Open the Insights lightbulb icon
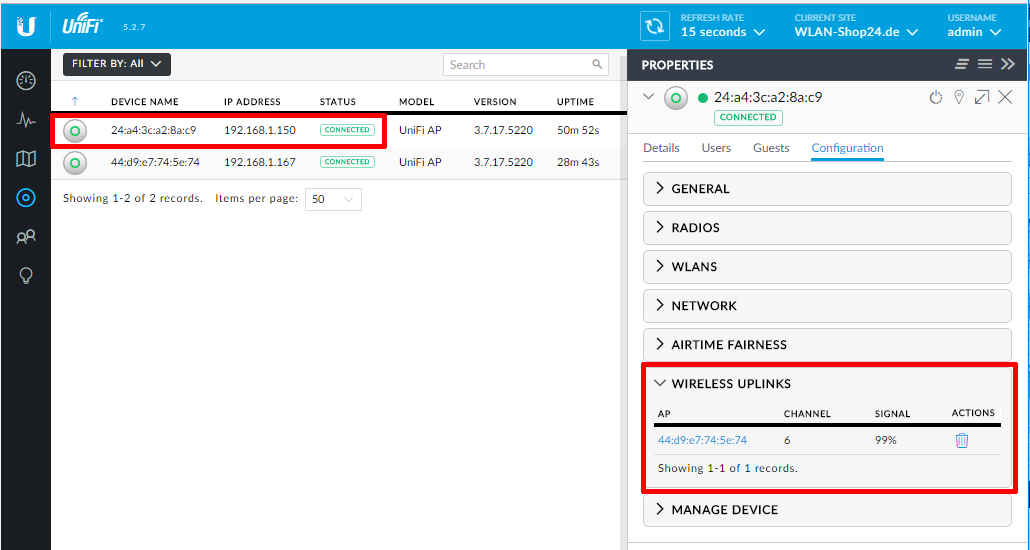This screenshot has width=1030, height=550. click(26, 275)
